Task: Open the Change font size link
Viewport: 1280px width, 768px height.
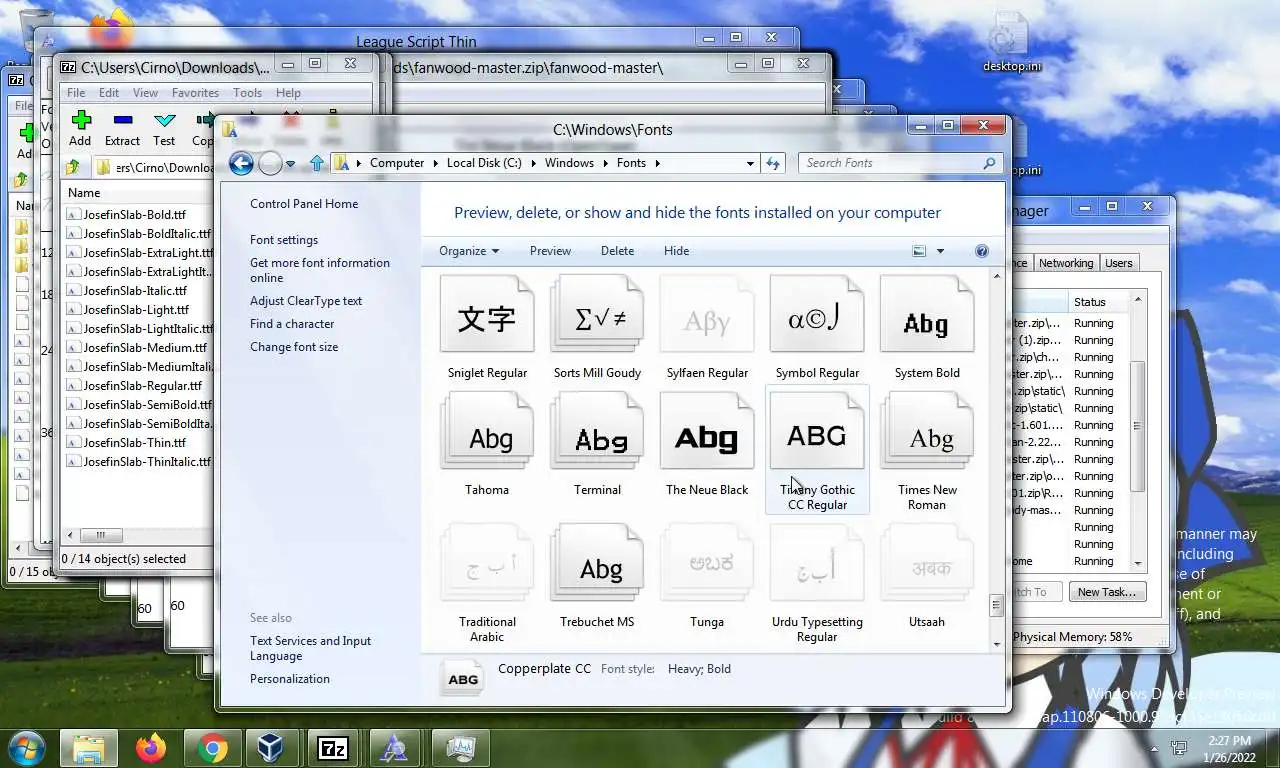Action: pos(294,347)
